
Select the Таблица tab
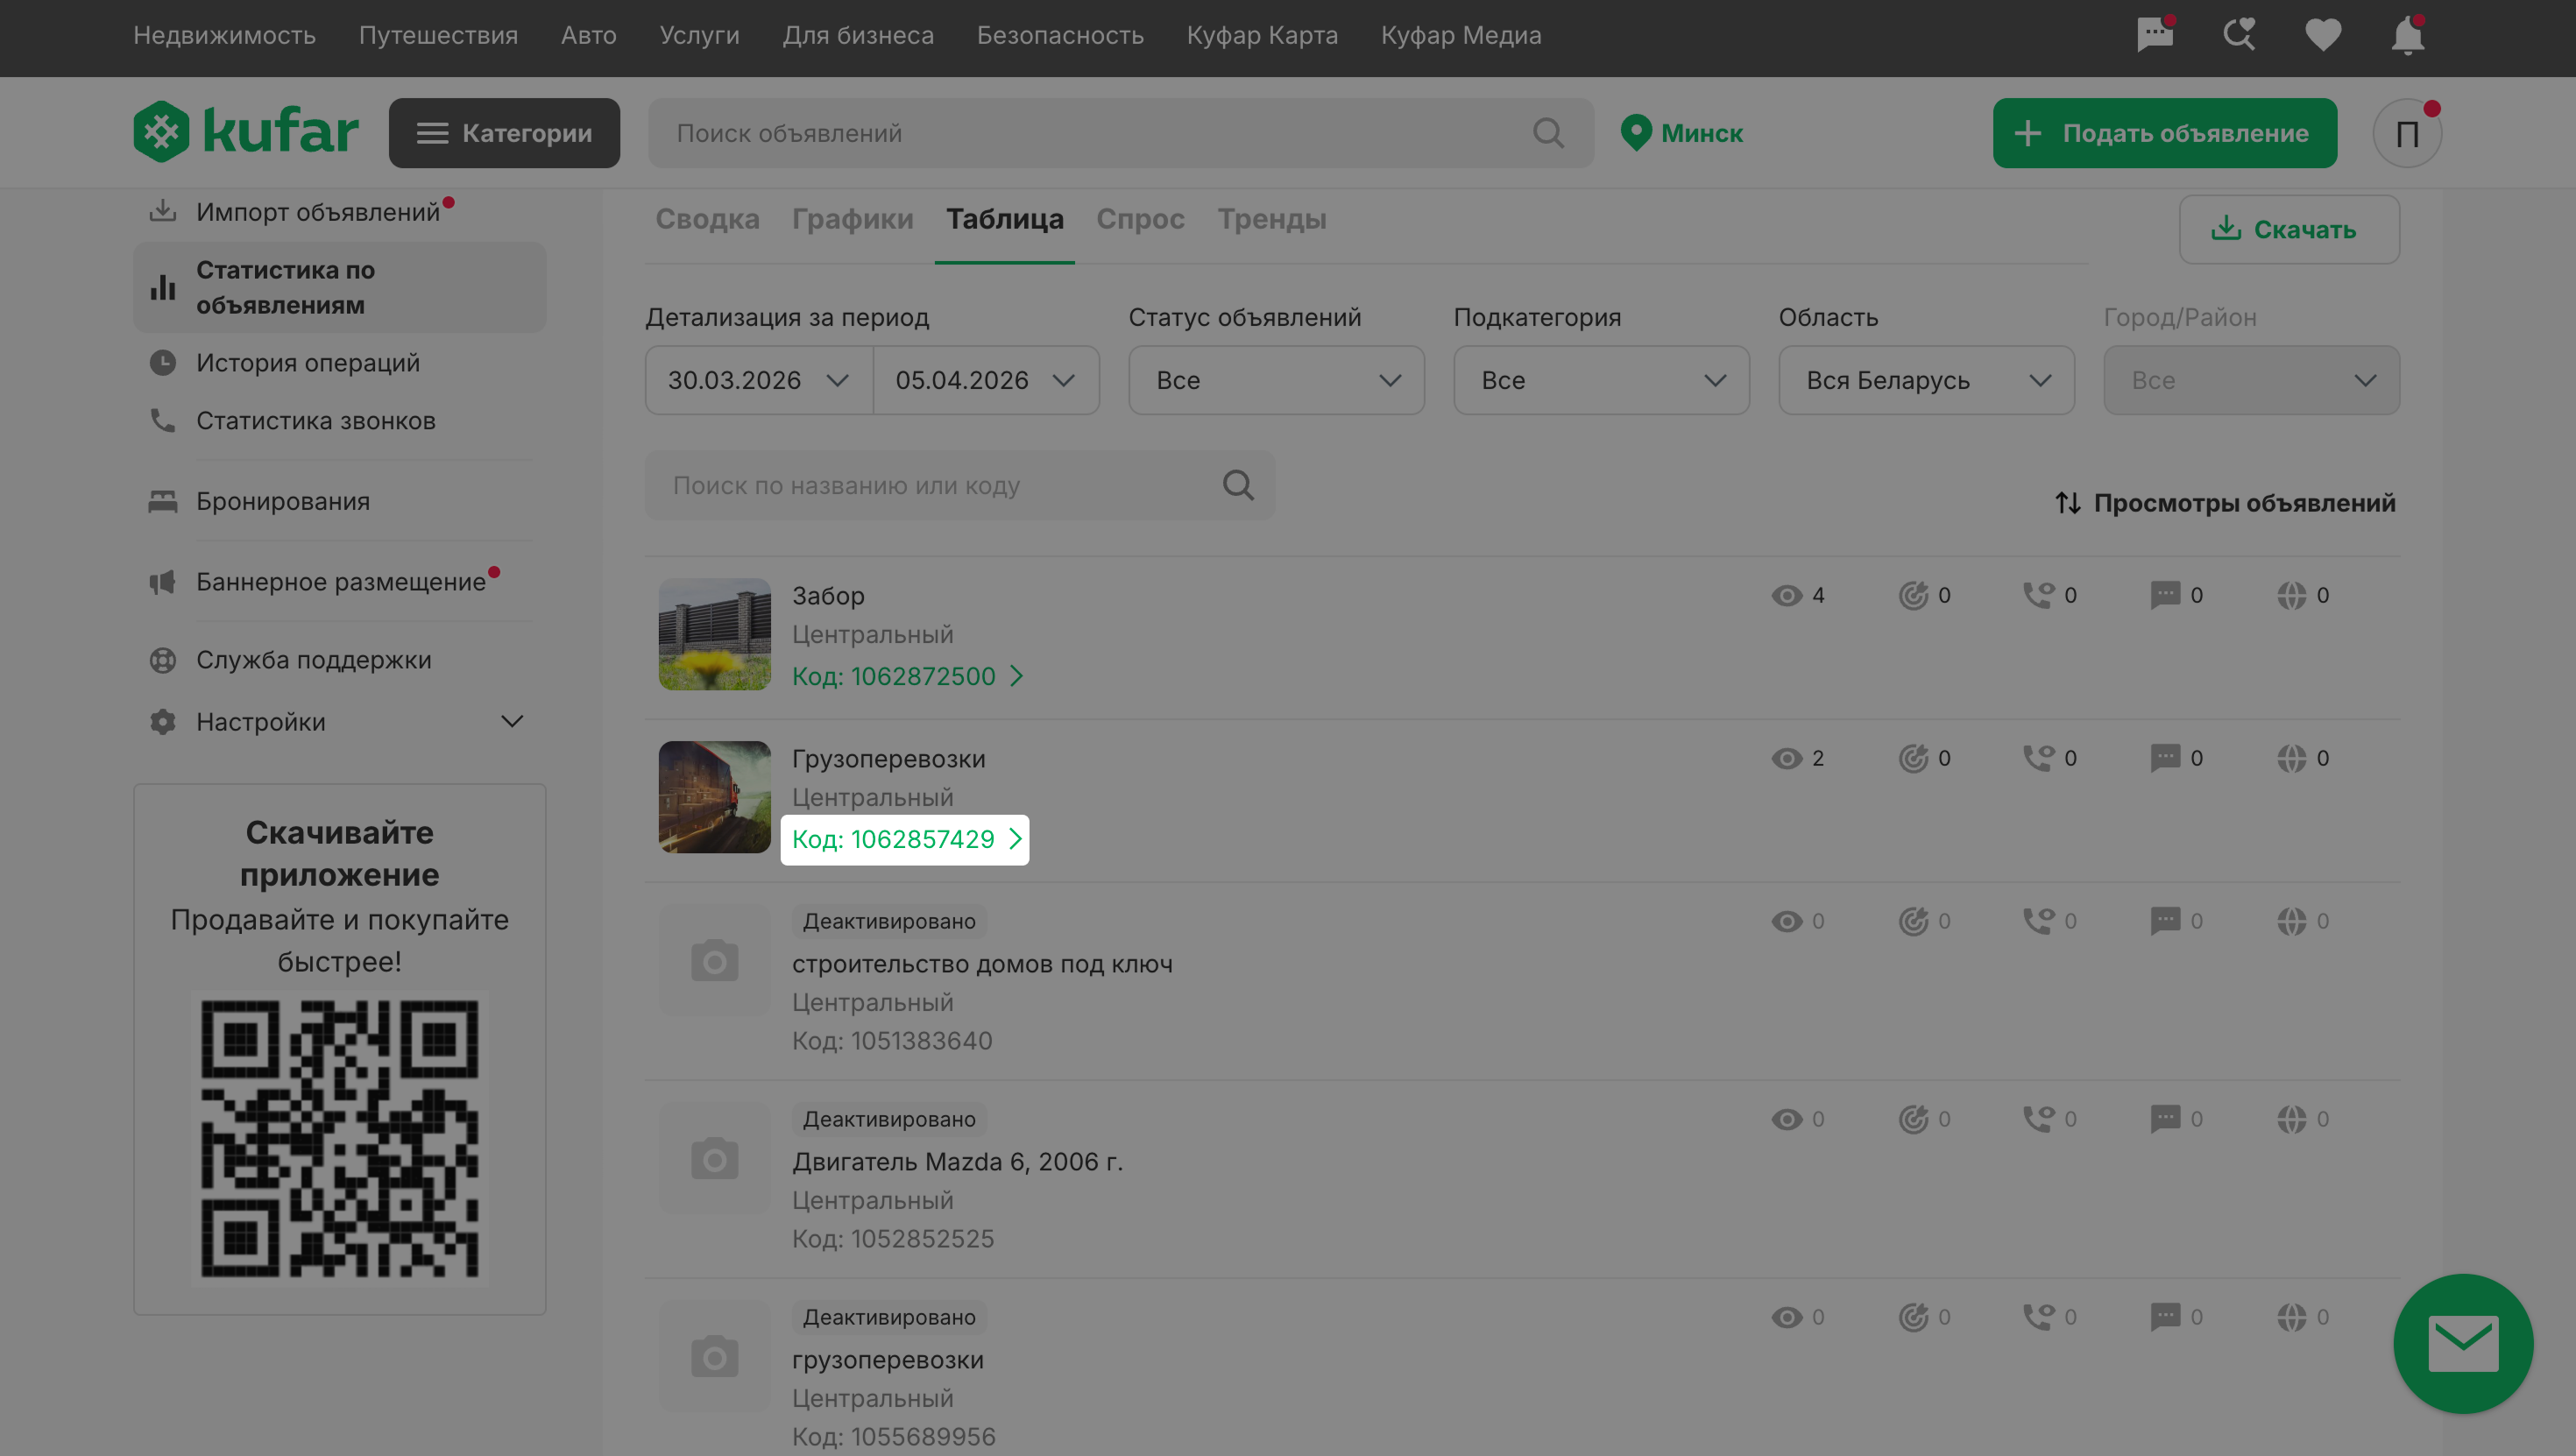pos(1004,219)
